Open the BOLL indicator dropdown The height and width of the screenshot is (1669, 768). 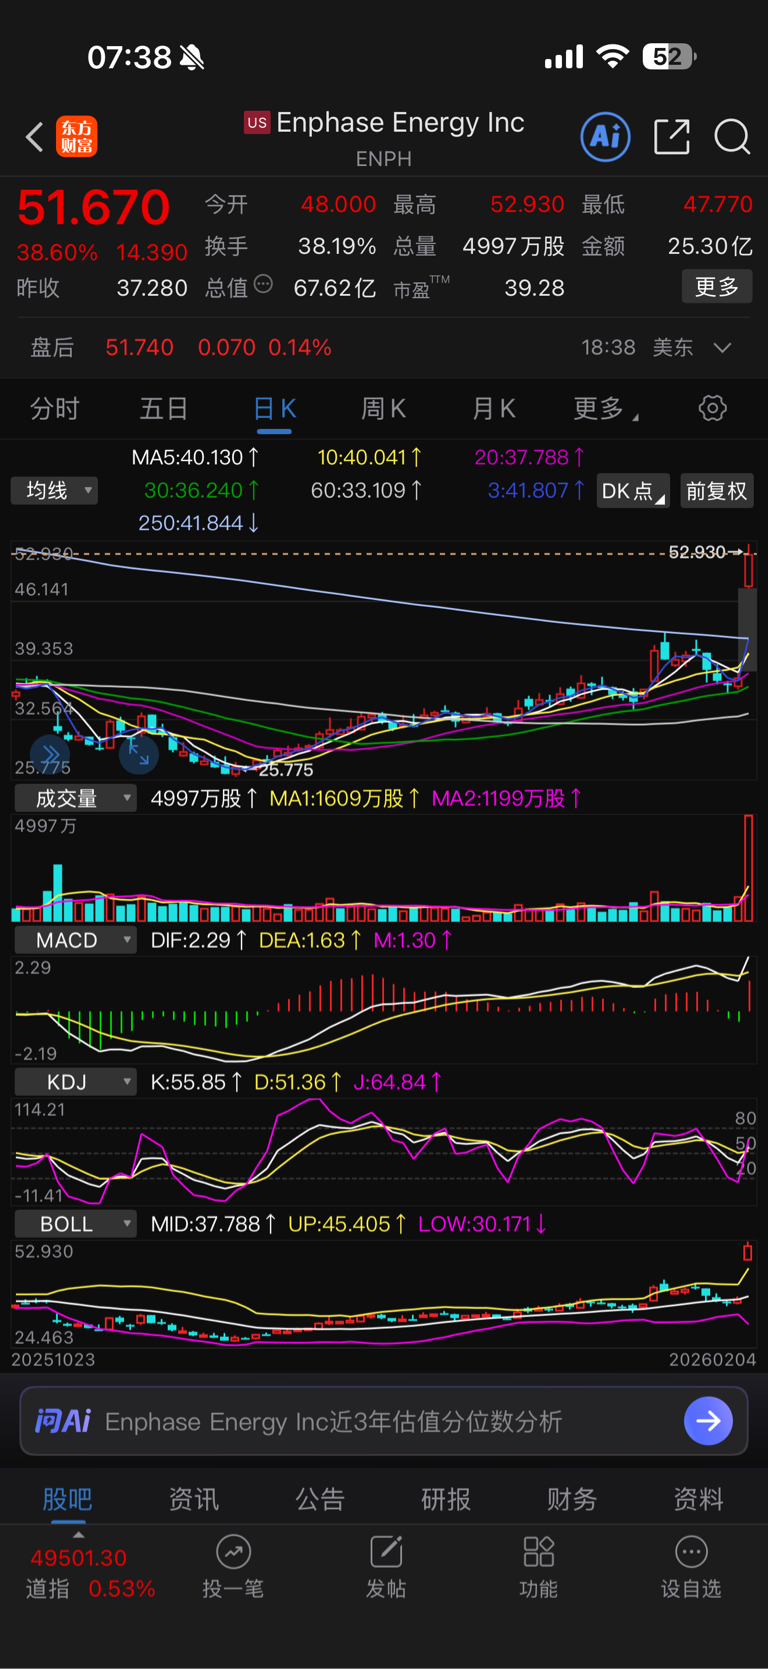tap(75, 1224)
